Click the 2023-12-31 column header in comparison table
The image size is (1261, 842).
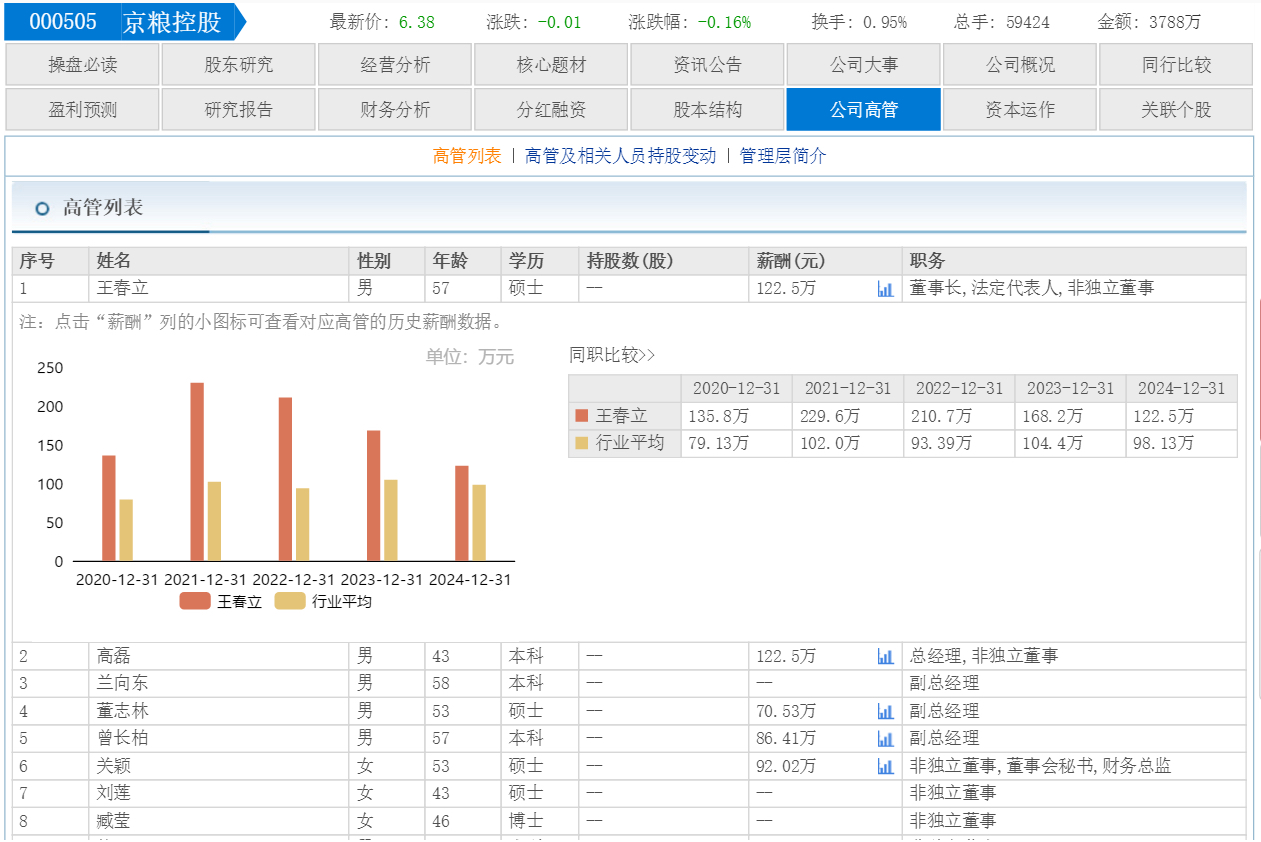(1070, 389)
